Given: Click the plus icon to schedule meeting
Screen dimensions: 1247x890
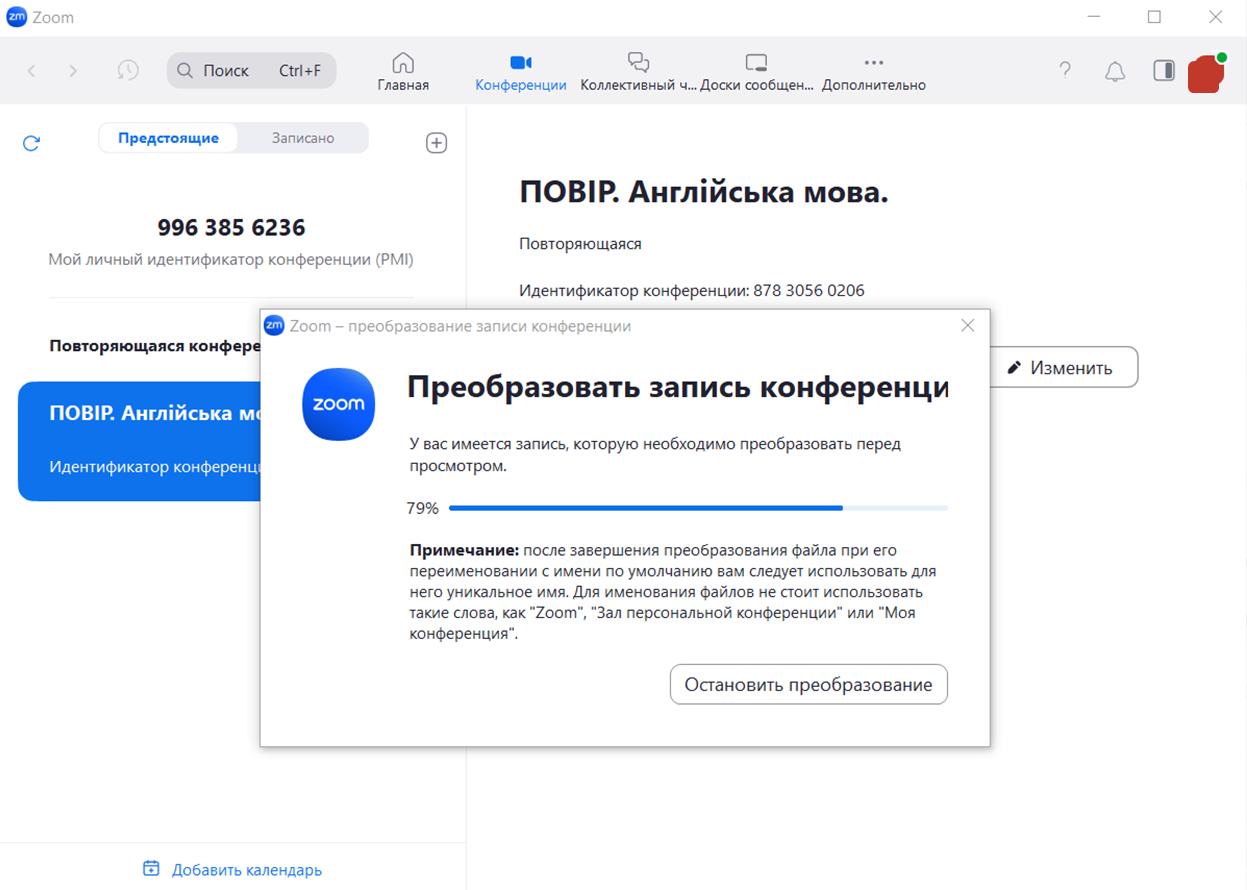Looking at the screenshot, I should tap(437, 143).
